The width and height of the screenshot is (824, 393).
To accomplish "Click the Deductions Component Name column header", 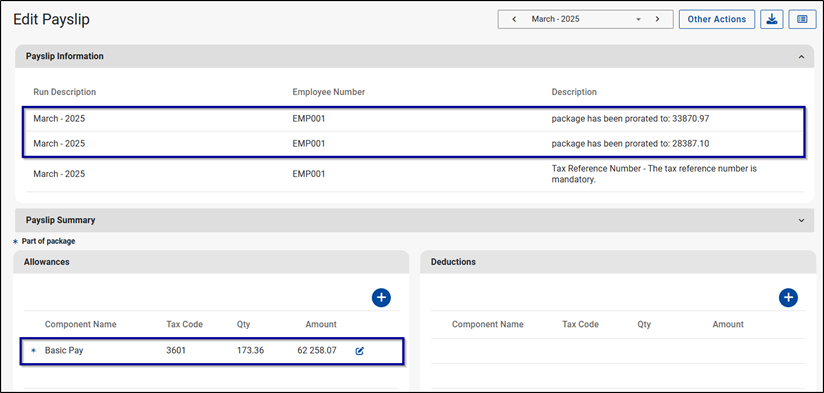I will pos(488,324).
